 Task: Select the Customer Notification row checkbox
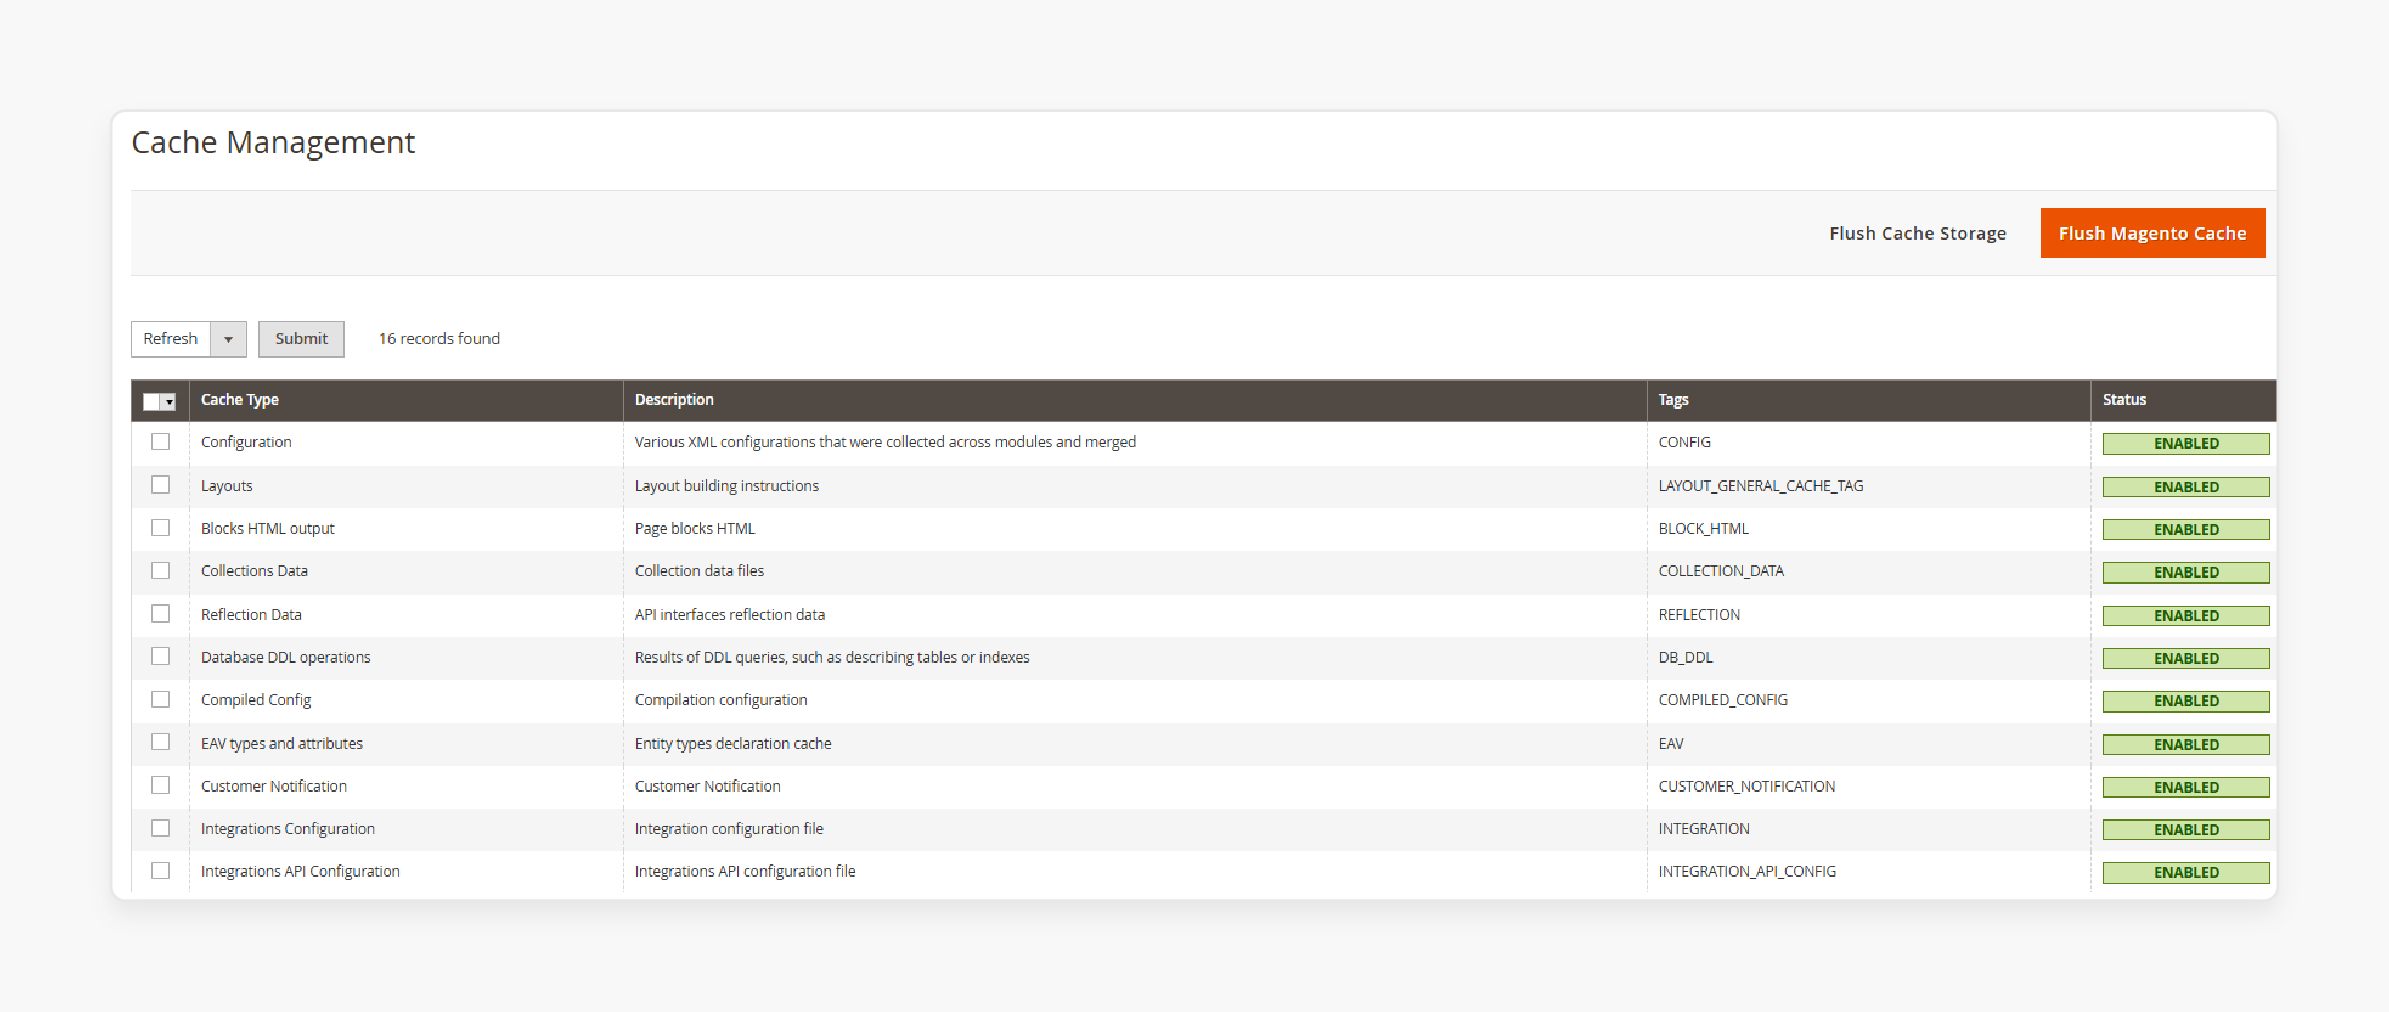pos(160,785)
